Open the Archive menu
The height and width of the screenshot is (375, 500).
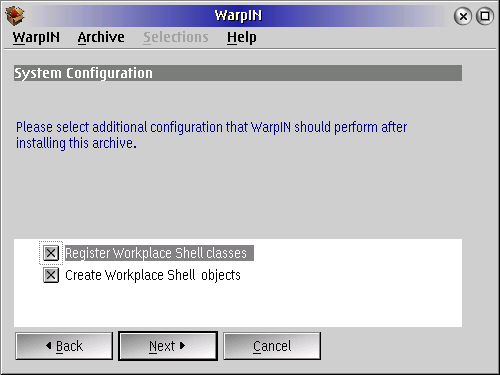(x=101, y=37)
